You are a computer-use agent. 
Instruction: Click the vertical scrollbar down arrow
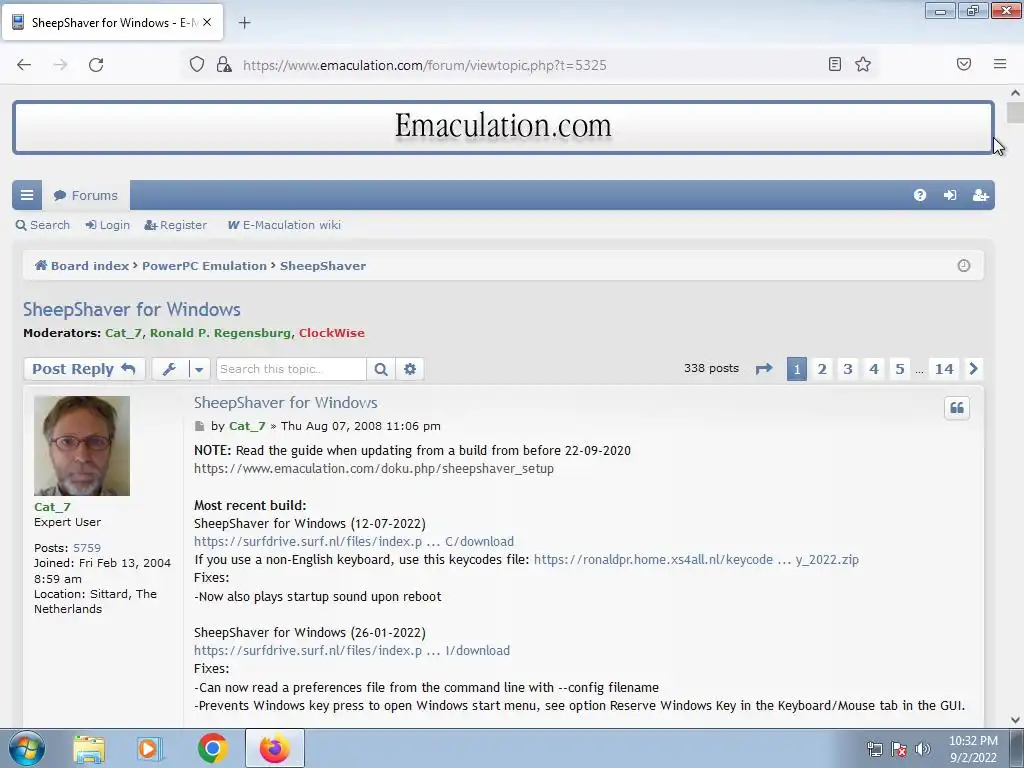pyautogui.click(x=1015, y=720)
